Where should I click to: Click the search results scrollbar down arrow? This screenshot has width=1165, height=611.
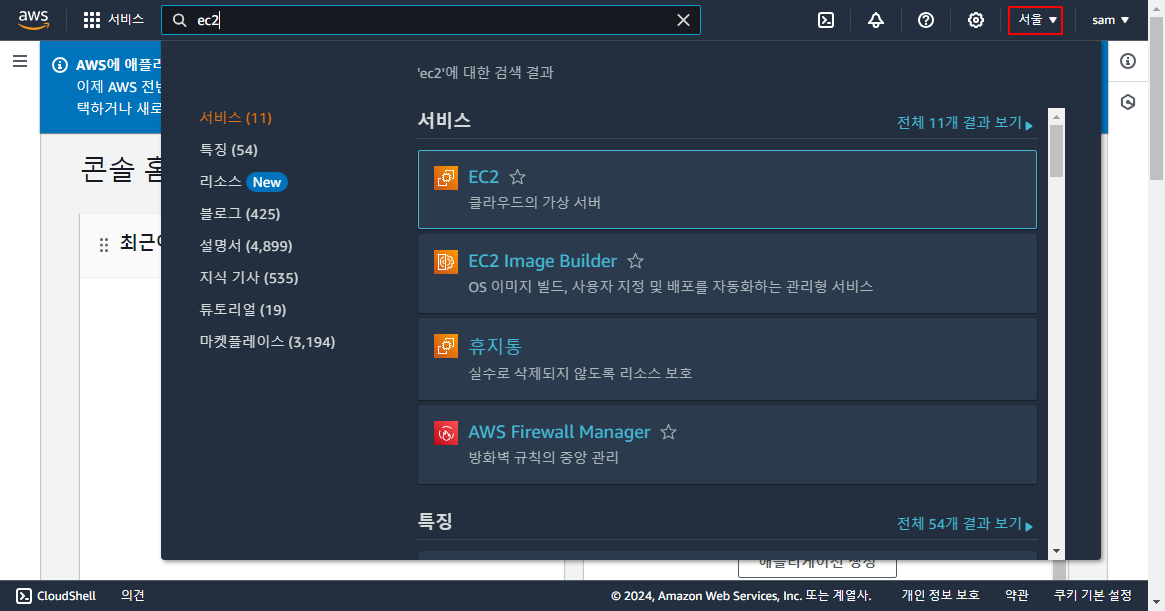coord(1056,552)
